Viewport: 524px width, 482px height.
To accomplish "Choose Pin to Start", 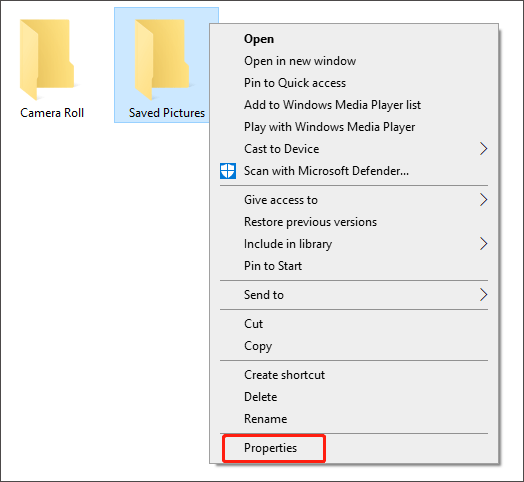I will click(x=273, y=266).
